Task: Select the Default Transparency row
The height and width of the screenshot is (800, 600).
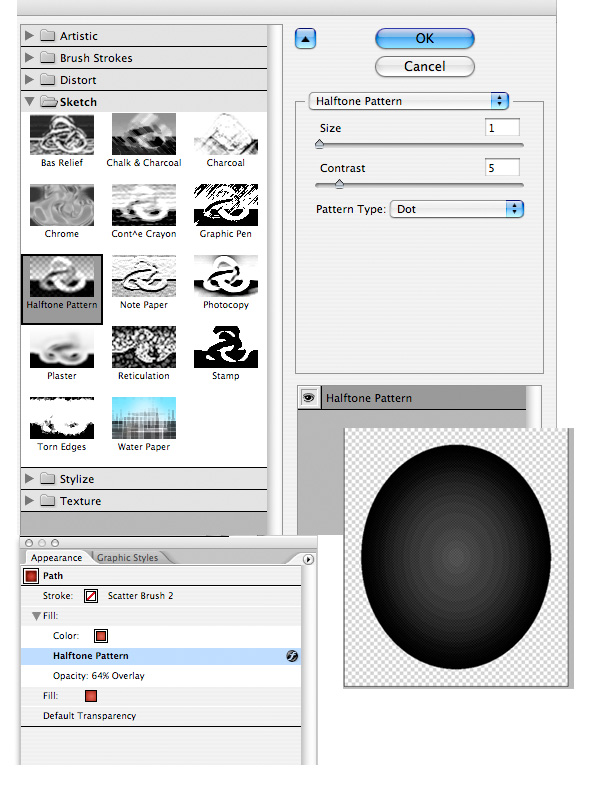Action: [161, 715]
